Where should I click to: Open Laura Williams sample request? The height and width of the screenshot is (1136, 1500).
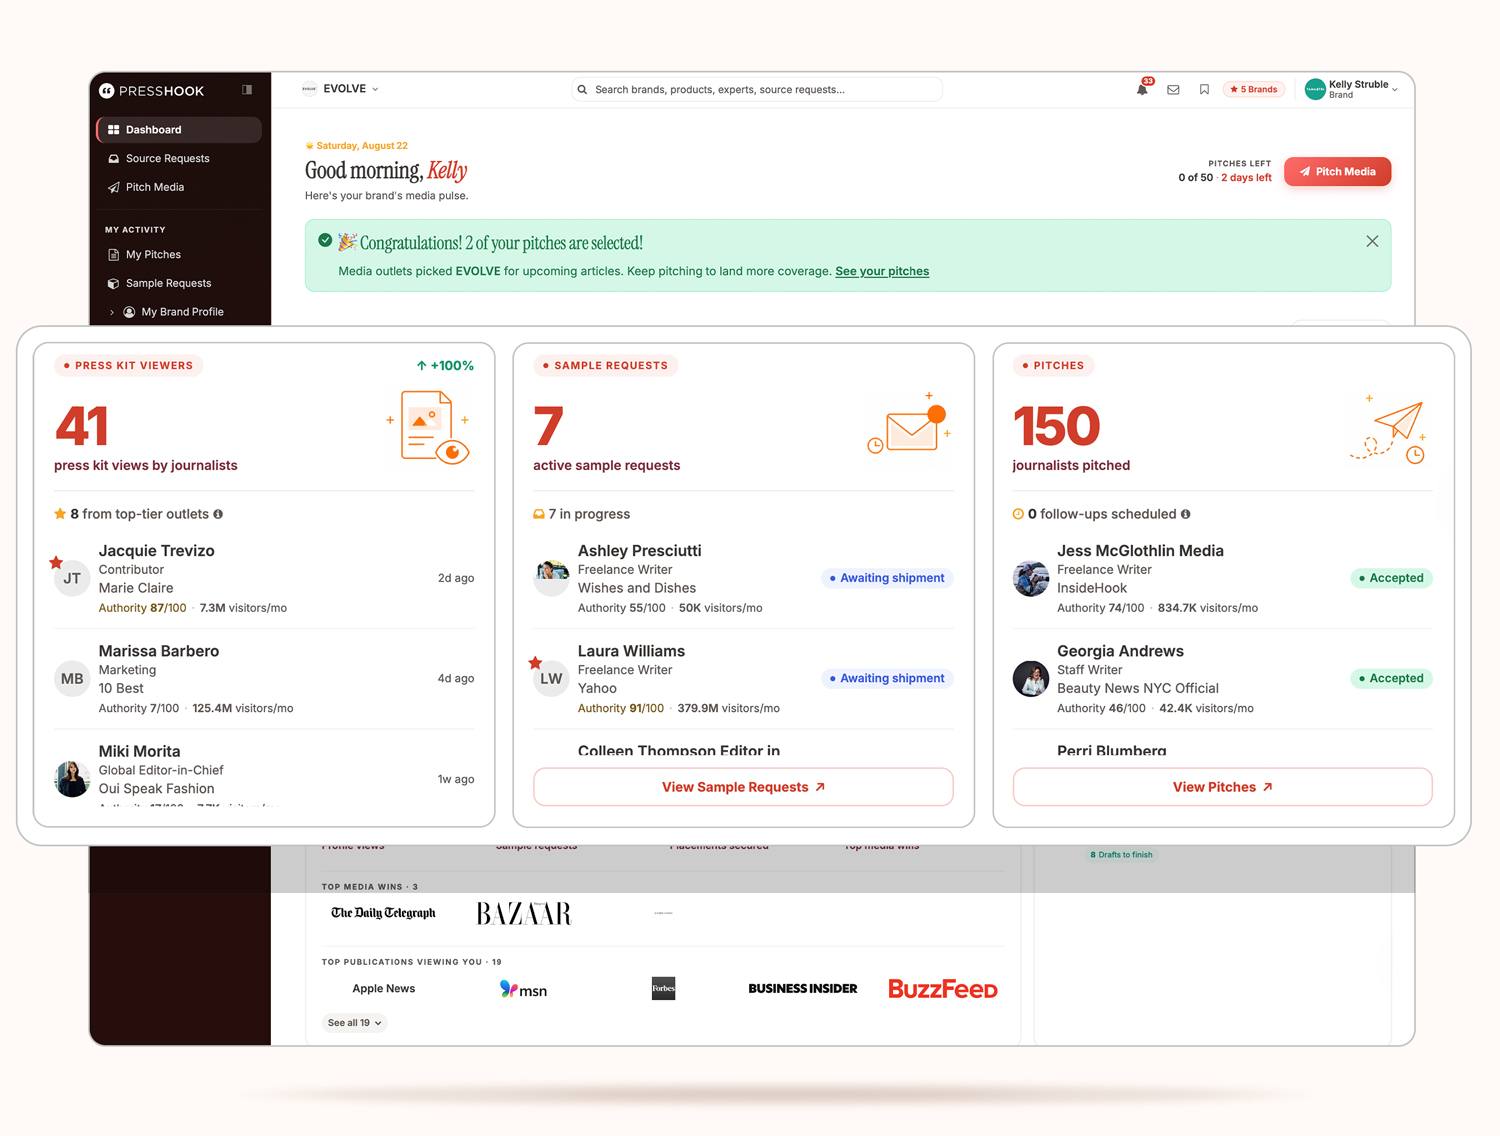coord(743,679)
